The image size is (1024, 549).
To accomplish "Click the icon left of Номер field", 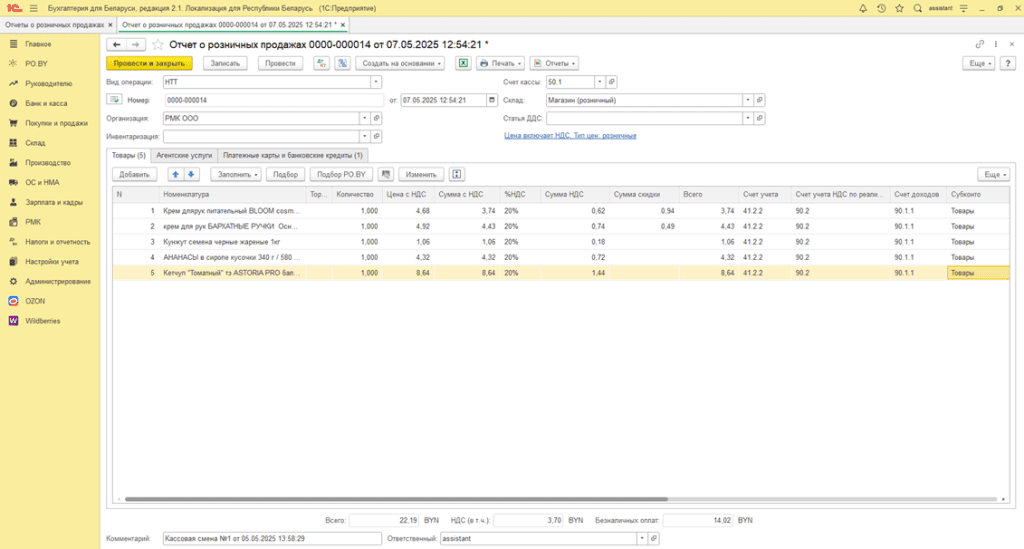I will click(x=114, y=100).
